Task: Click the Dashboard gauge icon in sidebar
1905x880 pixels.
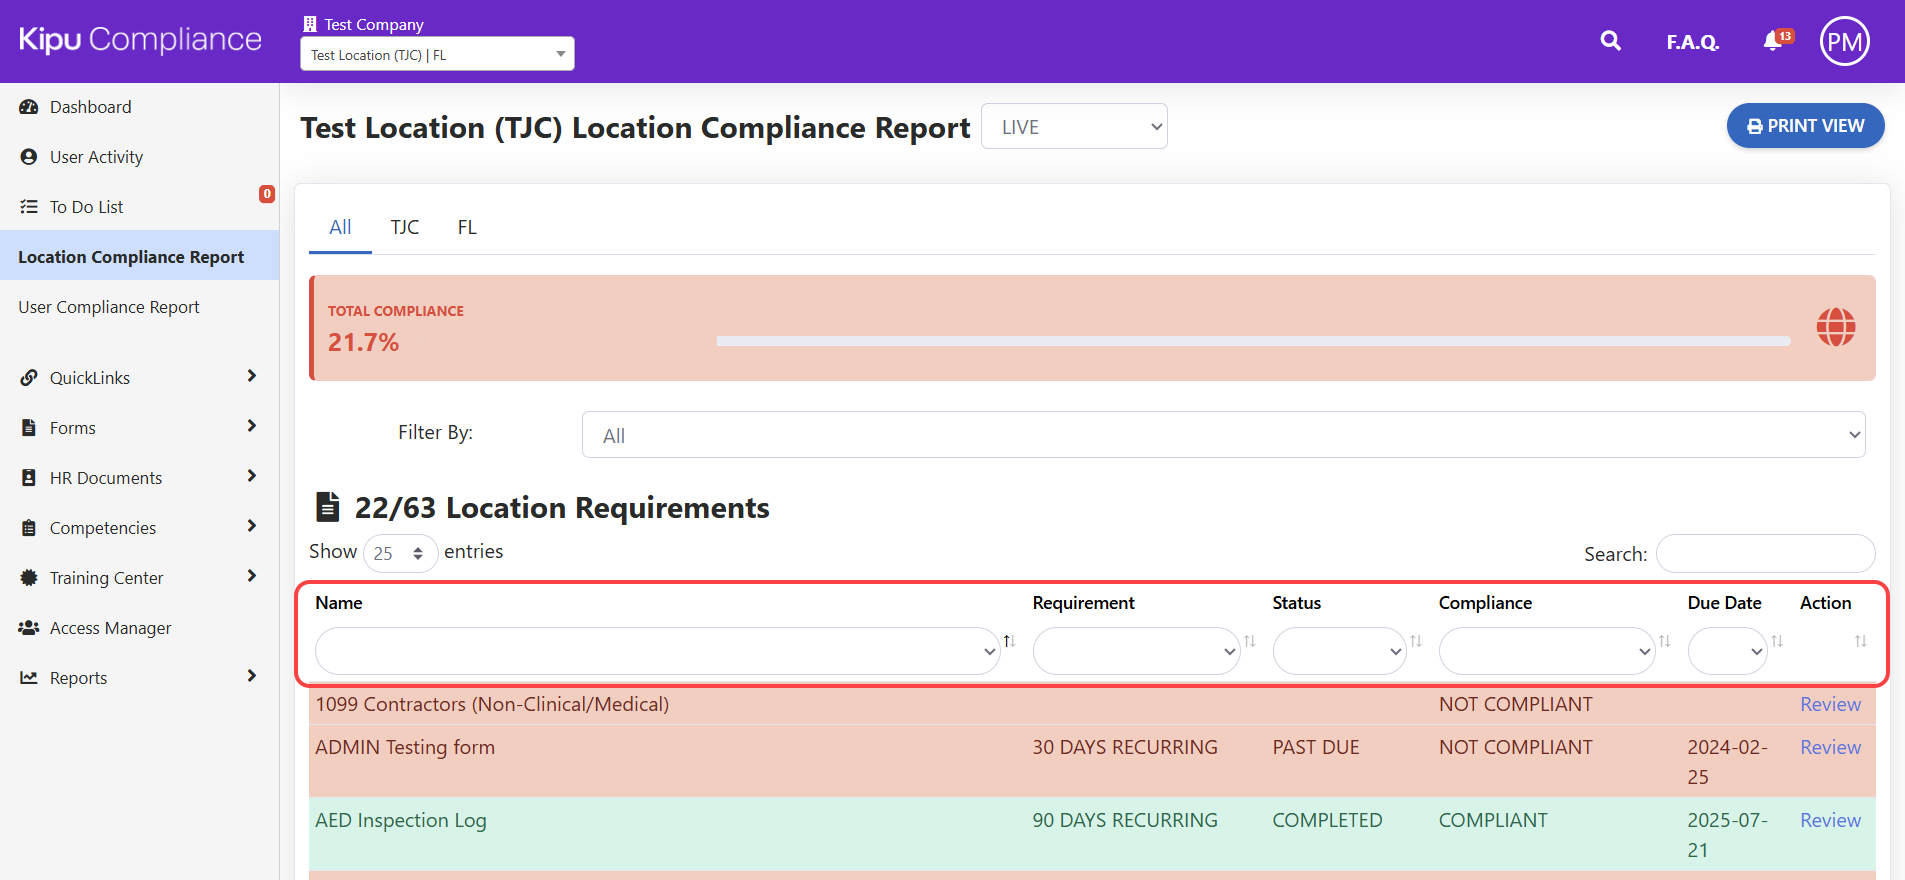Action: 29,107
